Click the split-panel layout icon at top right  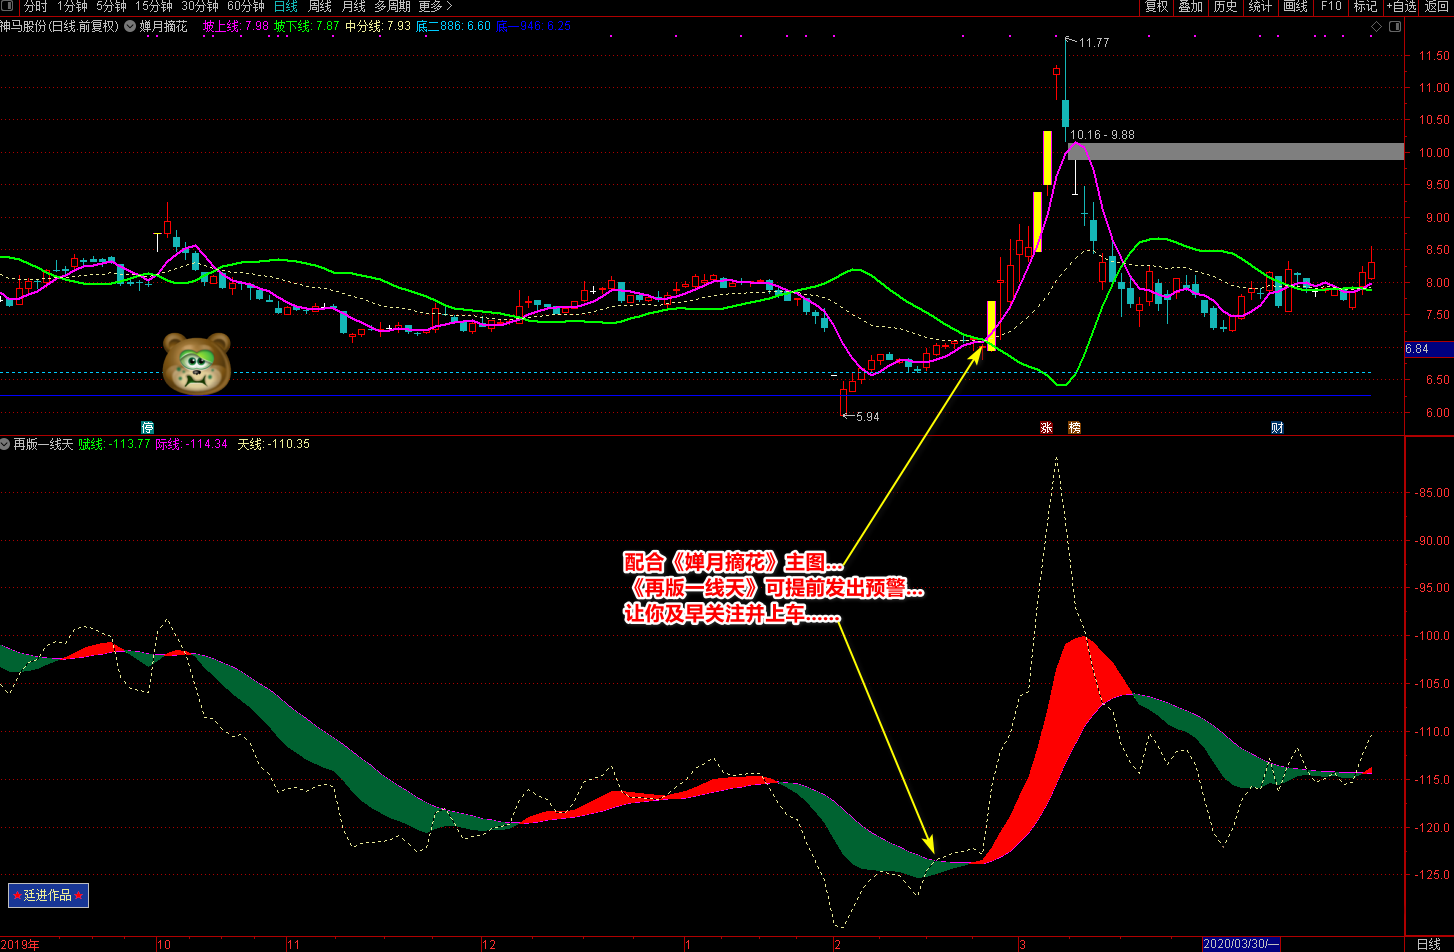point(1396,26)
